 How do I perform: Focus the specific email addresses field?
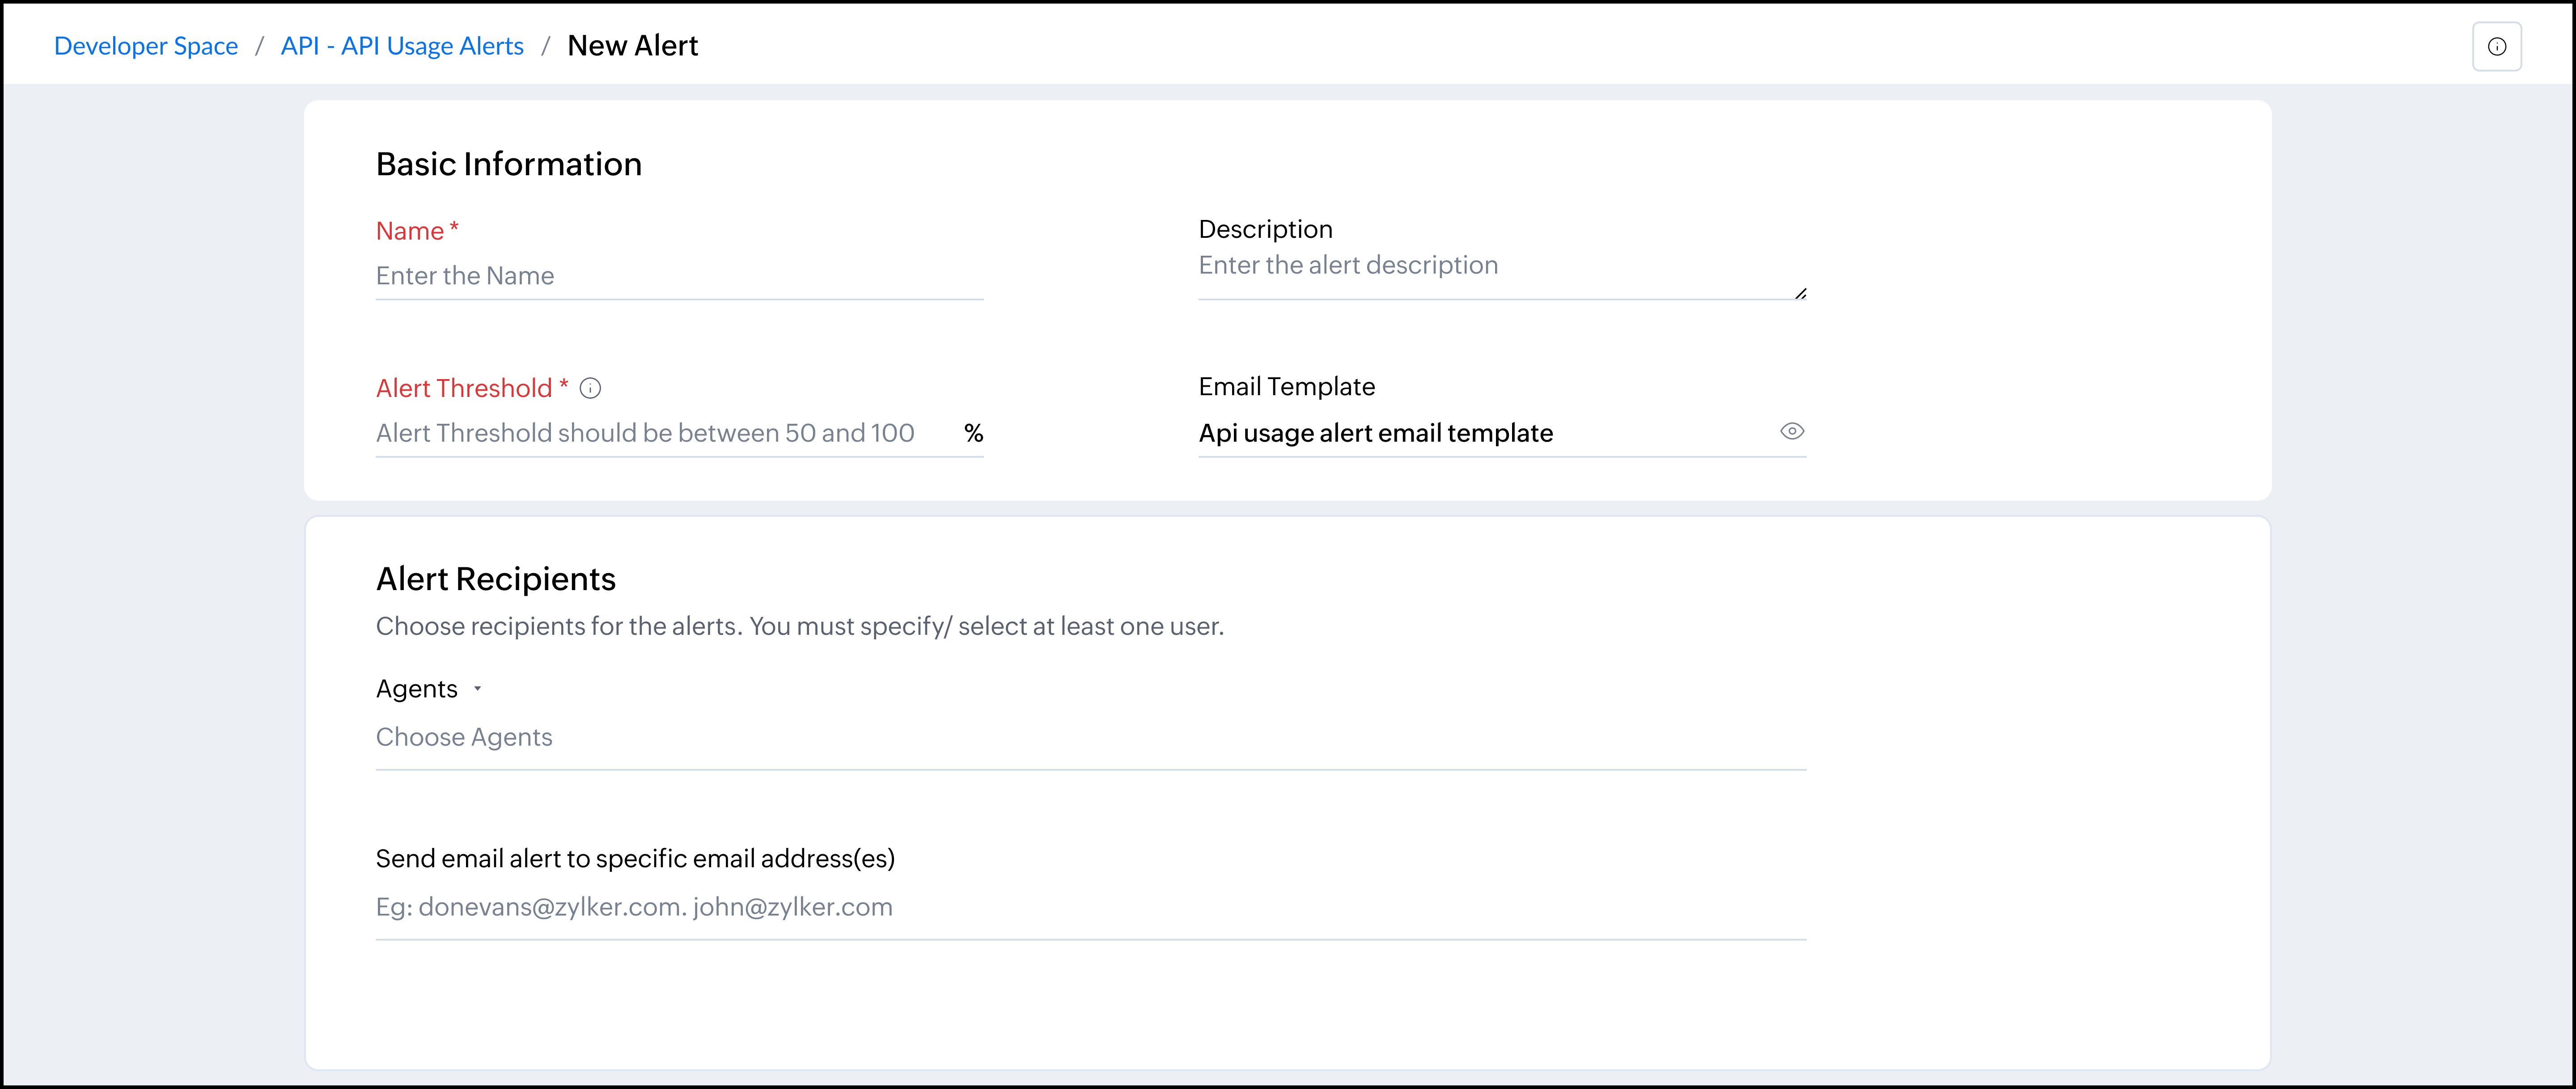(x=1090, y=907)
